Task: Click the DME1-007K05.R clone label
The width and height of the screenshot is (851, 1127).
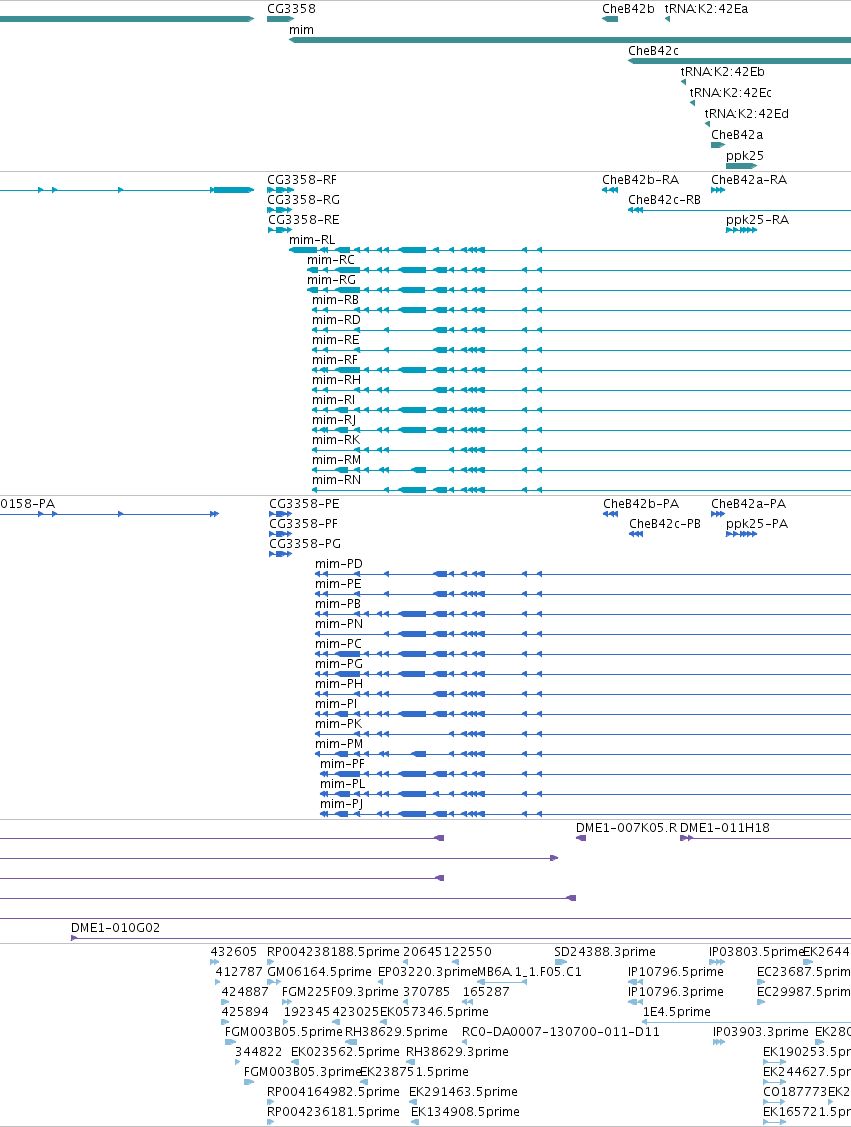Action: click(626, 828)
